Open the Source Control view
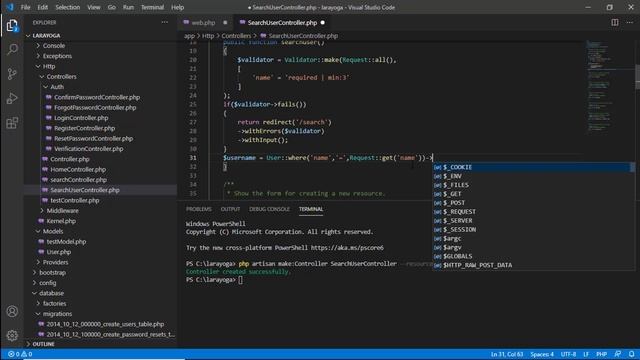The height and width of the screenshot is (360, 640). pyautogui.click(x=12, y=74)
